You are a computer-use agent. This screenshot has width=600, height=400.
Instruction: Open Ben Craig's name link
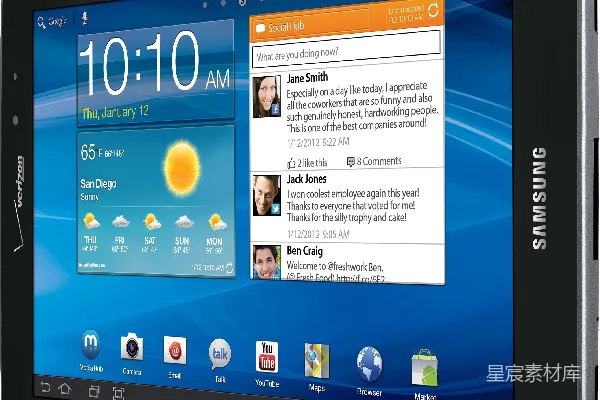point(305,251)
